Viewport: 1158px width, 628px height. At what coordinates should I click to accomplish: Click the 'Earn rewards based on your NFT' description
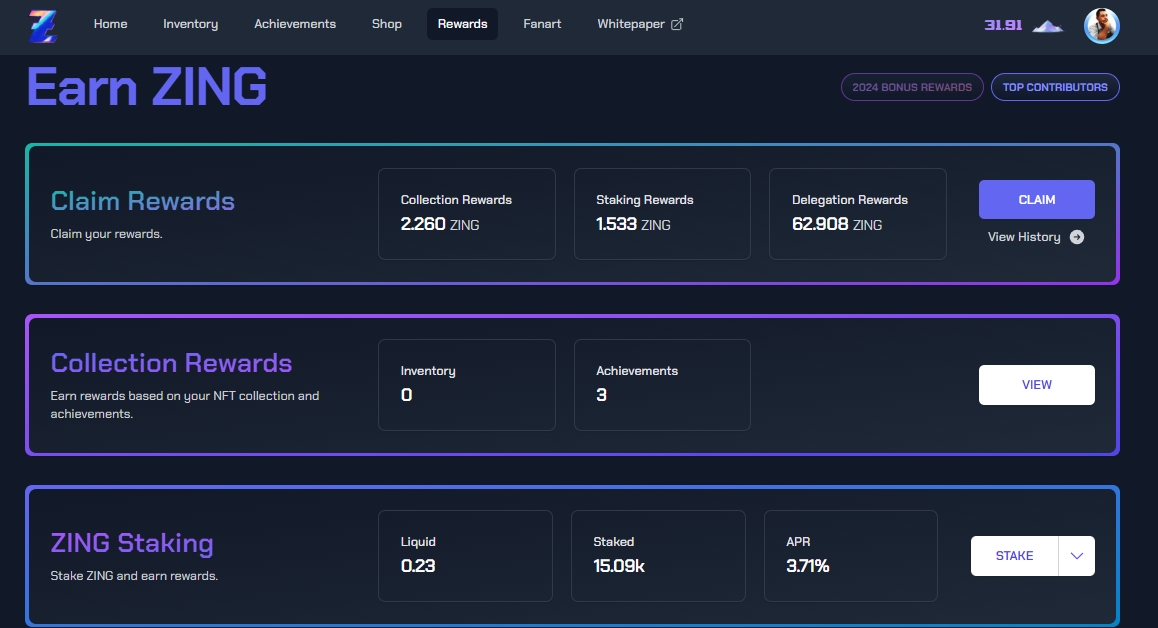point(185,405)
